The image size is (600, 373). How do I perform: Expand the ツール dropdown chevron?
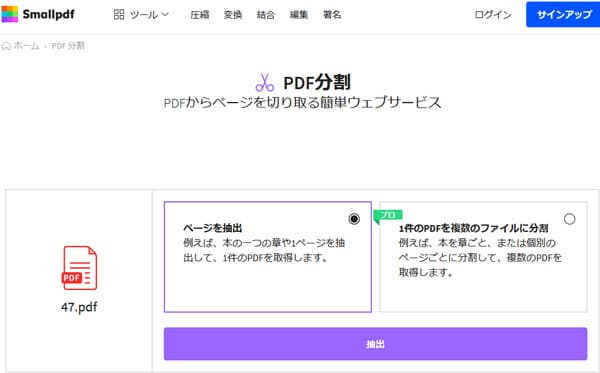pyautogui.click(x=165, y=14)
